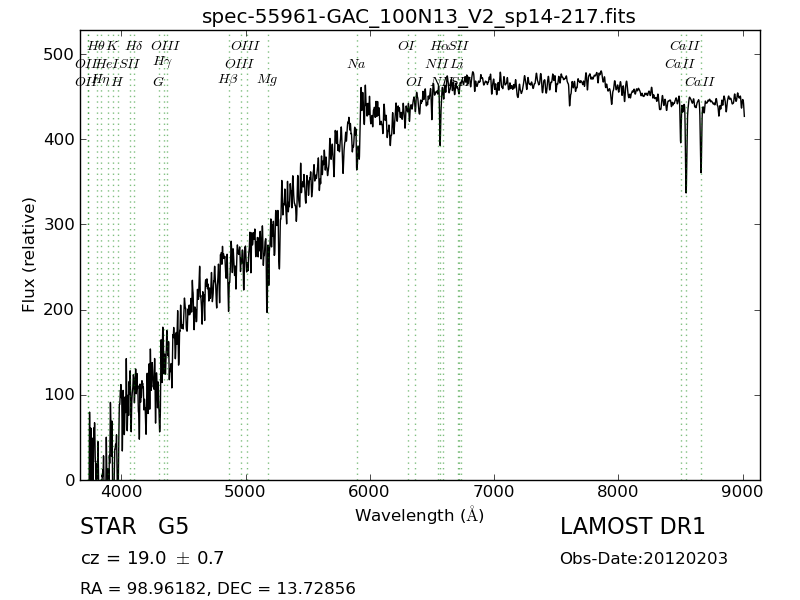800x600 pixels.
Task: Select the 'Flux (relative)' y-axis label
Action: (29, 255)
